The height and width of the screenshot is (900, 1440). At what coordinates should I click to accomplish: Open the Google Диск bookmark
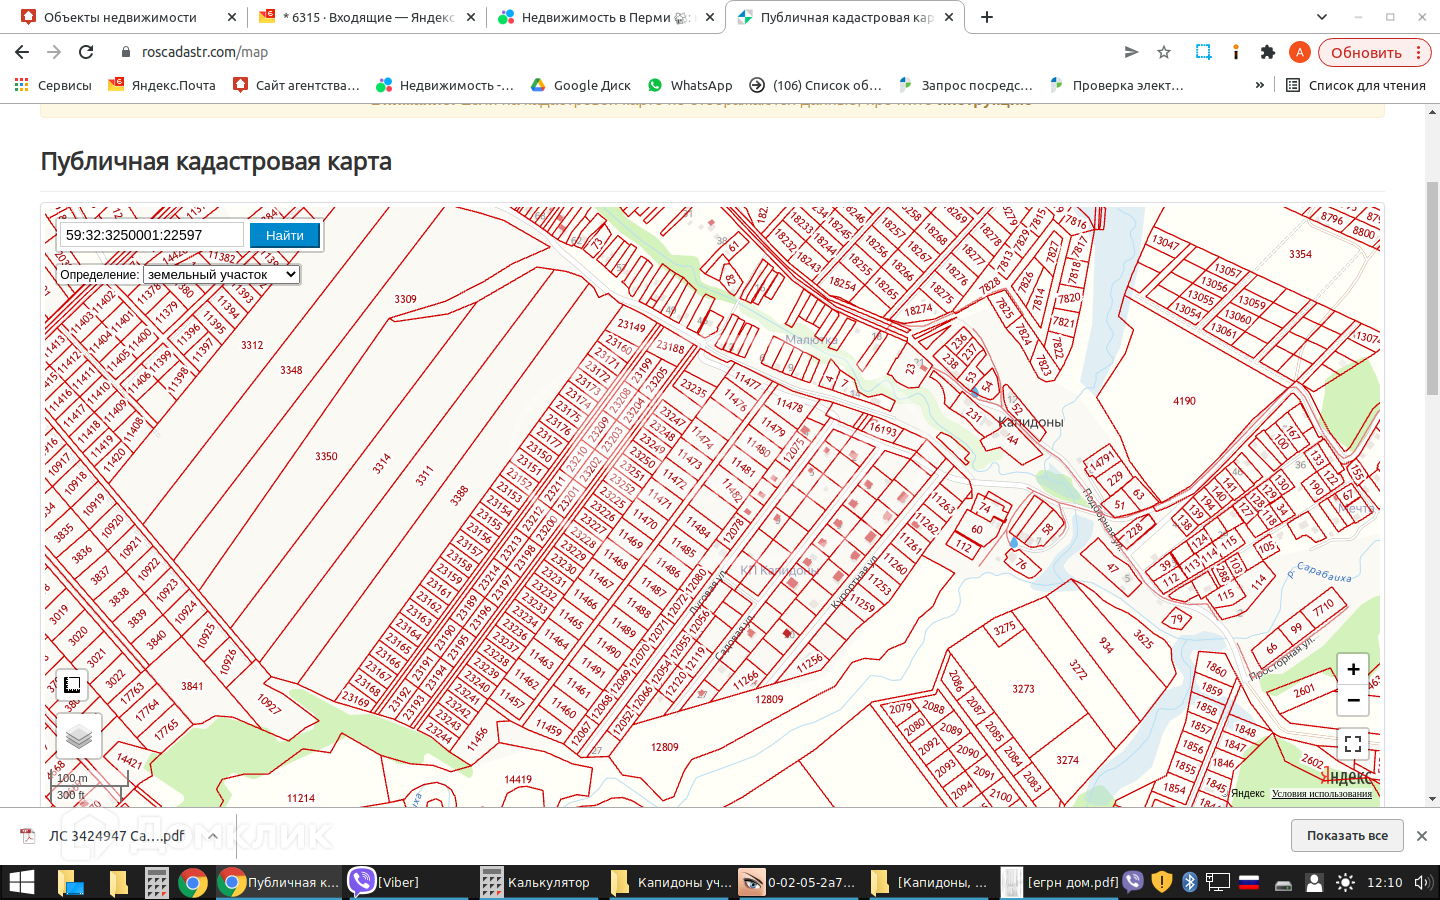coord(581,85)
